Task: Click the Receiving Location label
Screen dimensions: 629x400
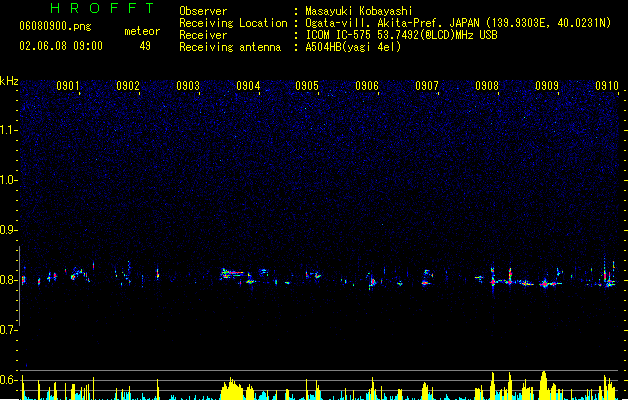Action: click(x=233, y=23)
